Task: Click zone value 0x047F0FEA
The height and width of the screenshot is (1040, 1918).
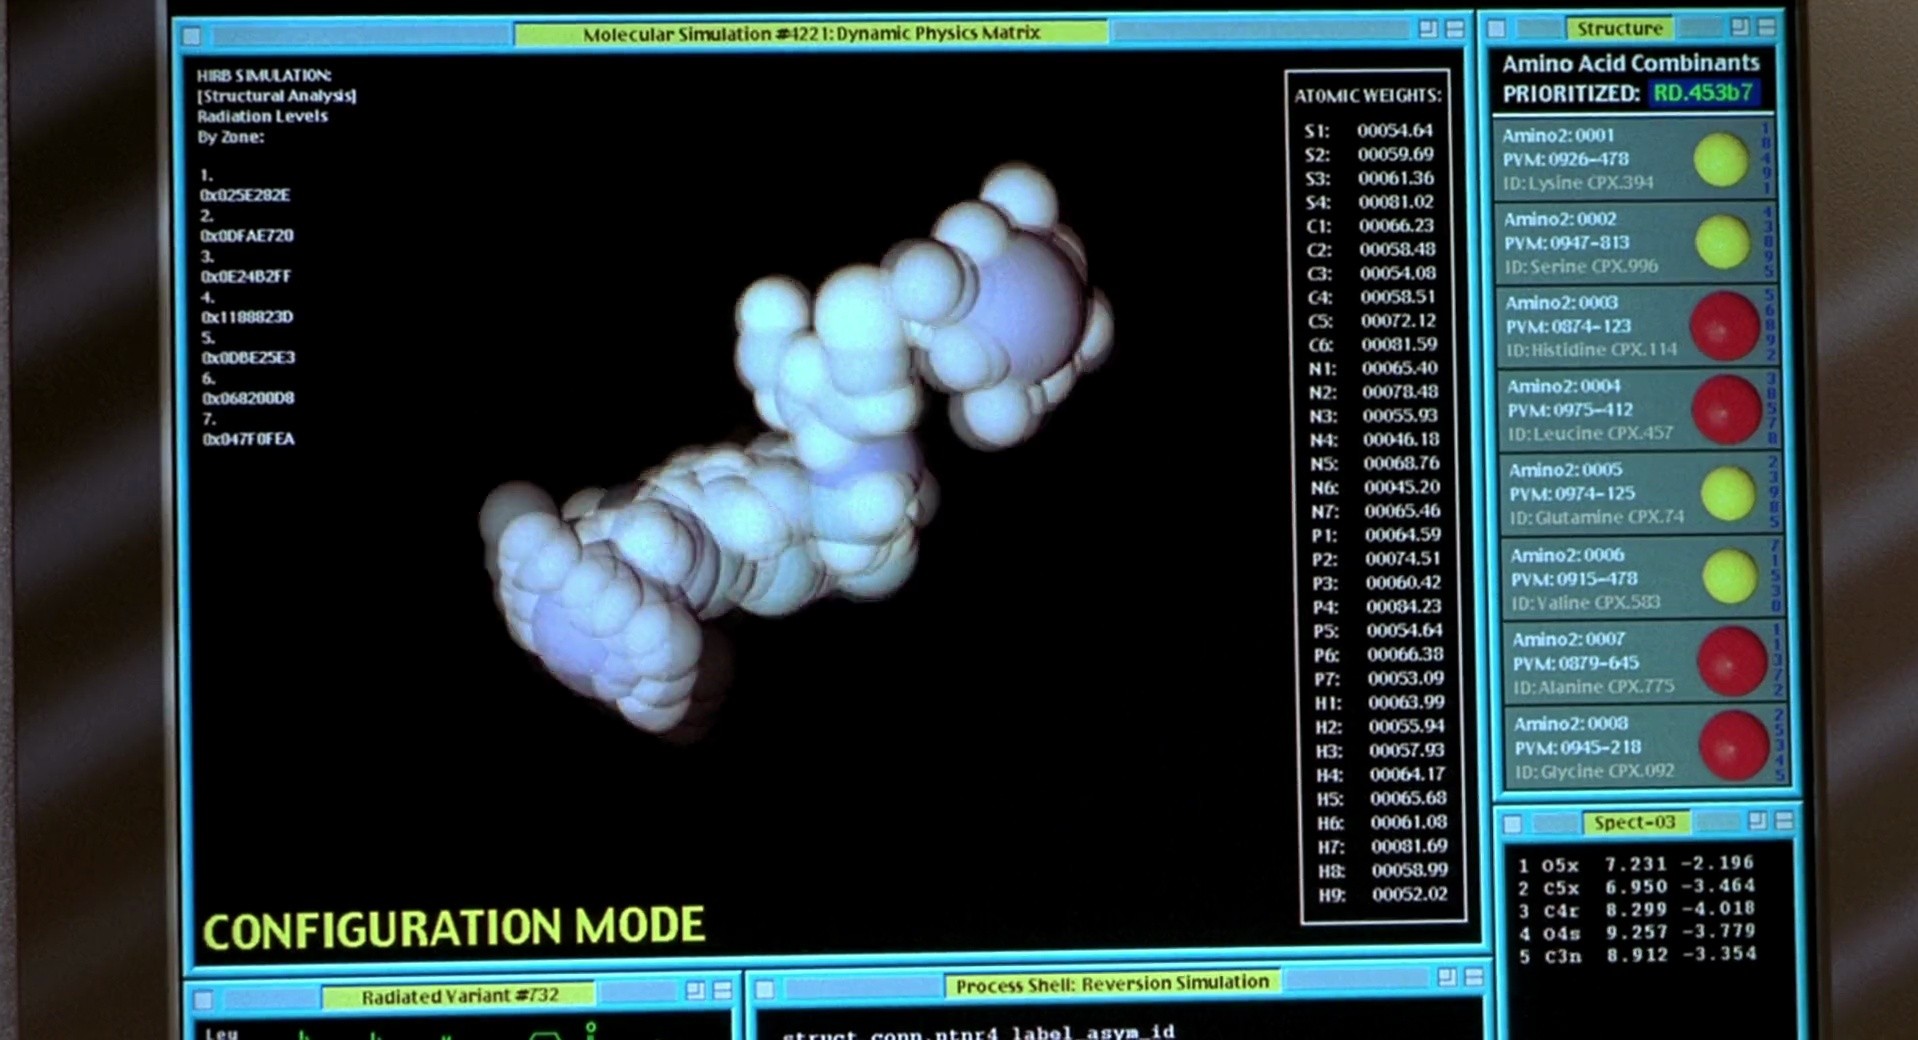Action: [x=249, y=439]
